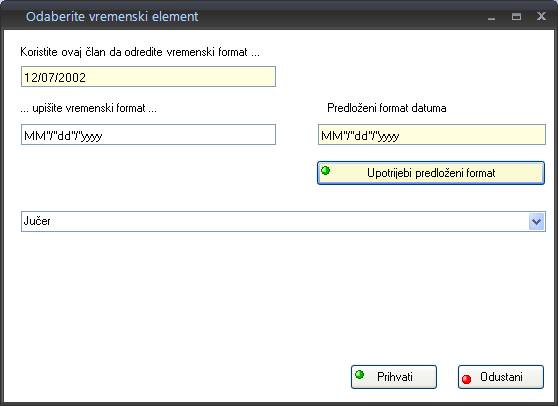Open the Jučer combo box list
Image resolution: width=558 pixels, height=406 pixels.
point(283,221)
